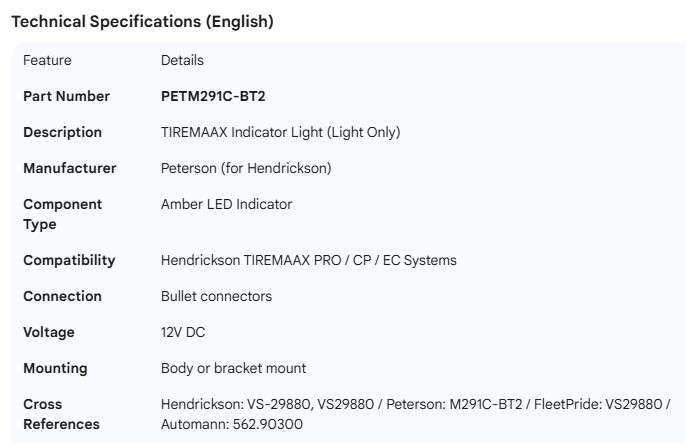Click the Technical Specifications (English) heading

point(142,22)
